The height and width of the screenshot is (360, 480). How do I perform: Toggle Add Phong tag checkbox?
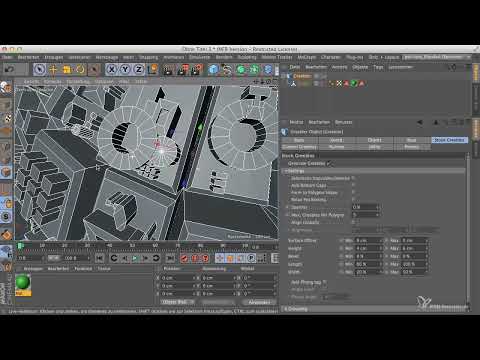[x=325, y=282]
